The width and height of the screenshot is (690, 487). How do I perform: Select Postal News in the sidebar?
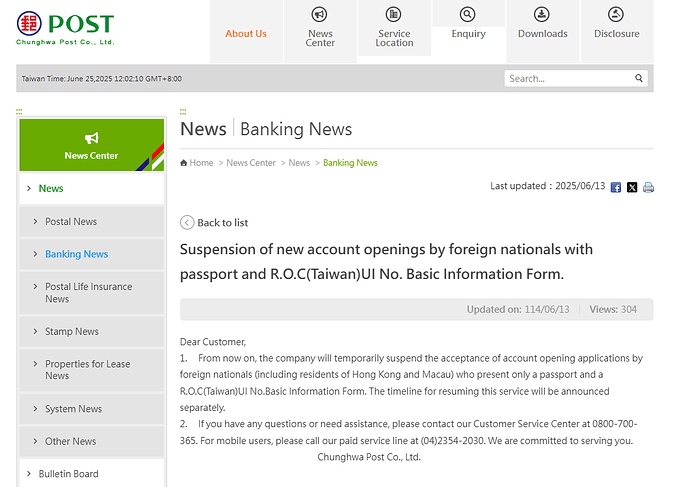71,222
